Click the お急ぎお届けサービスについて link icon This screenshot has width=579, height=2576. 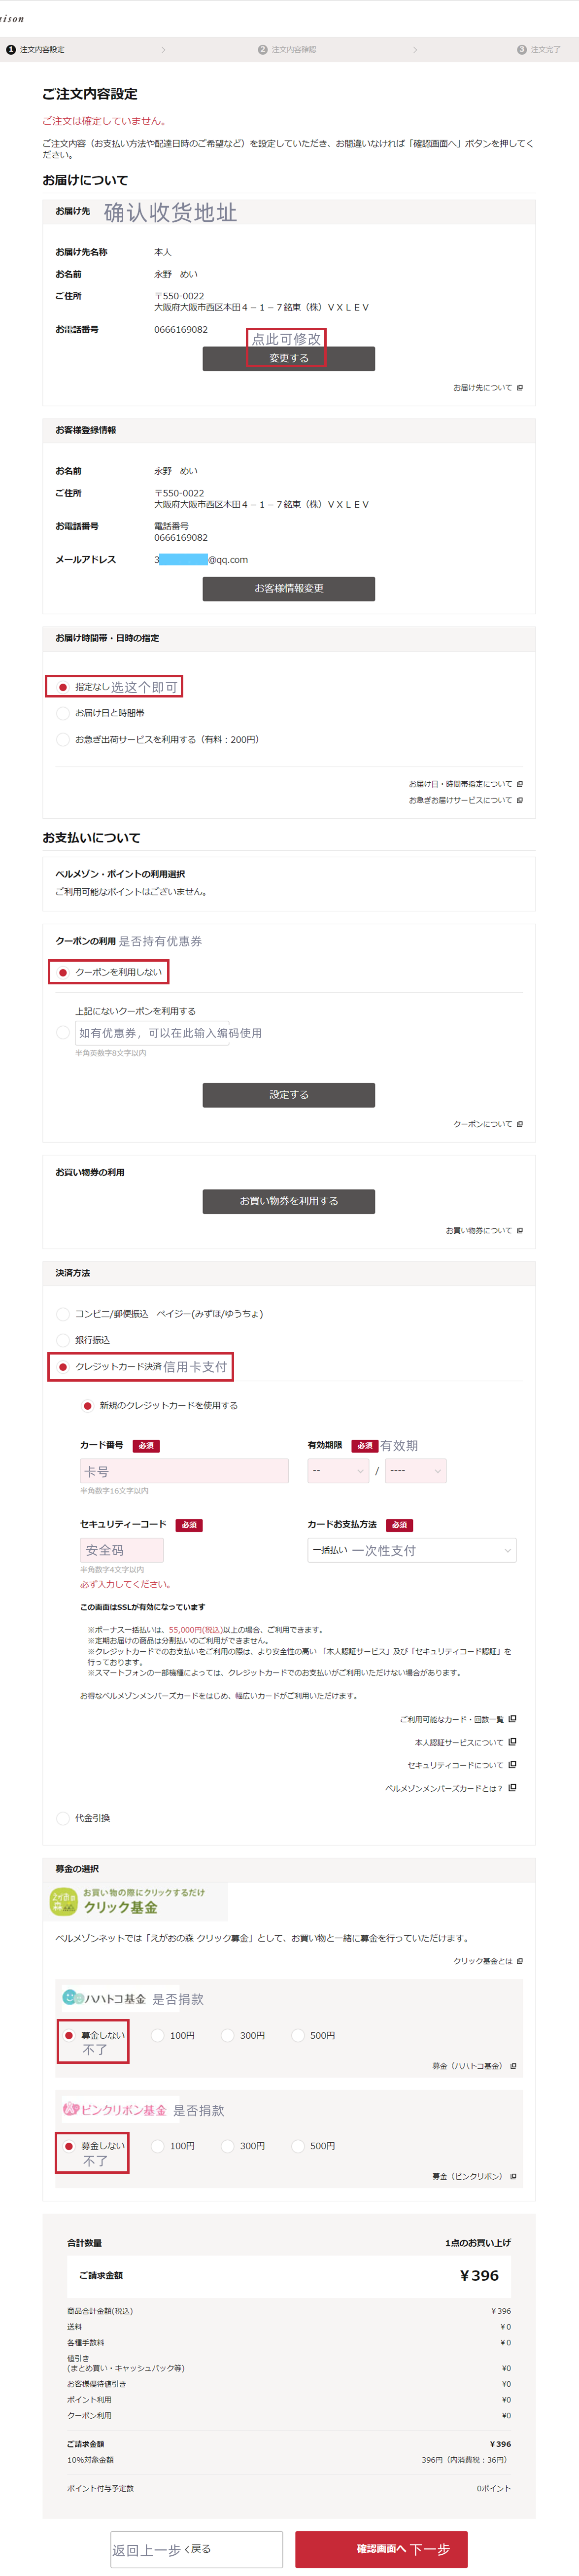tap(519, 800)
